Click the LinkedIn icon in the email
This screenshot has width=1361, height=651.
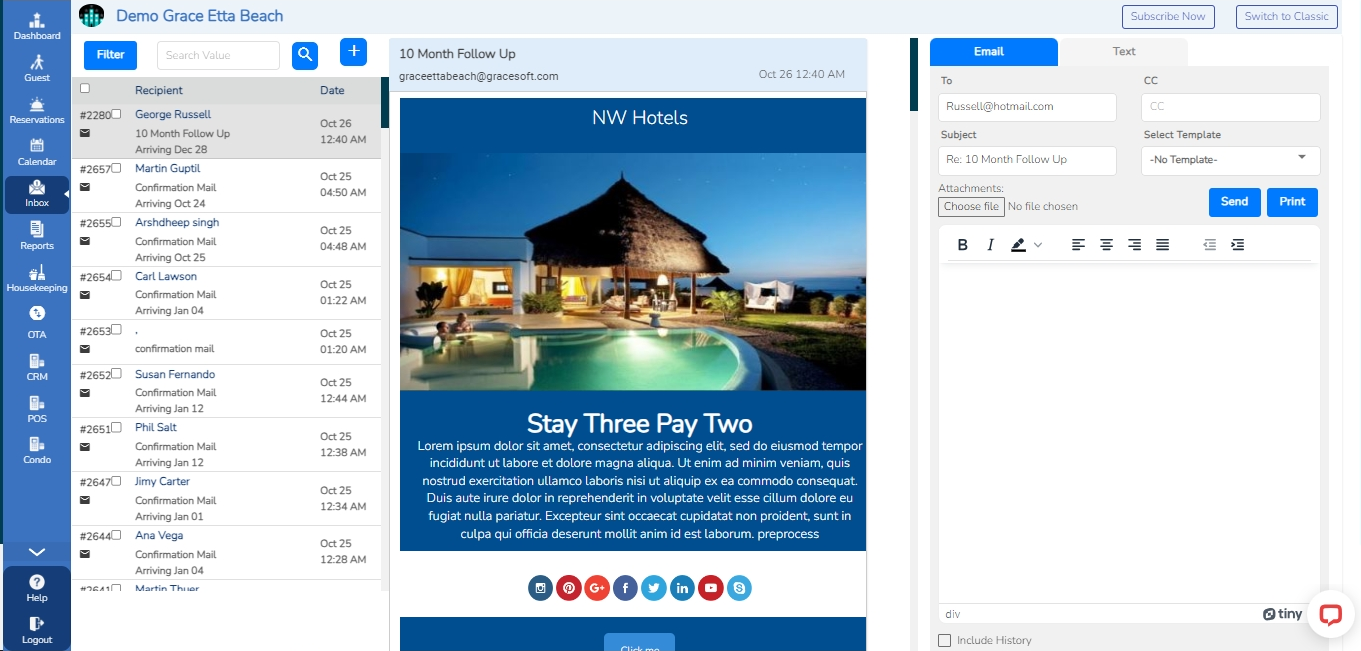tap(682, 588)
